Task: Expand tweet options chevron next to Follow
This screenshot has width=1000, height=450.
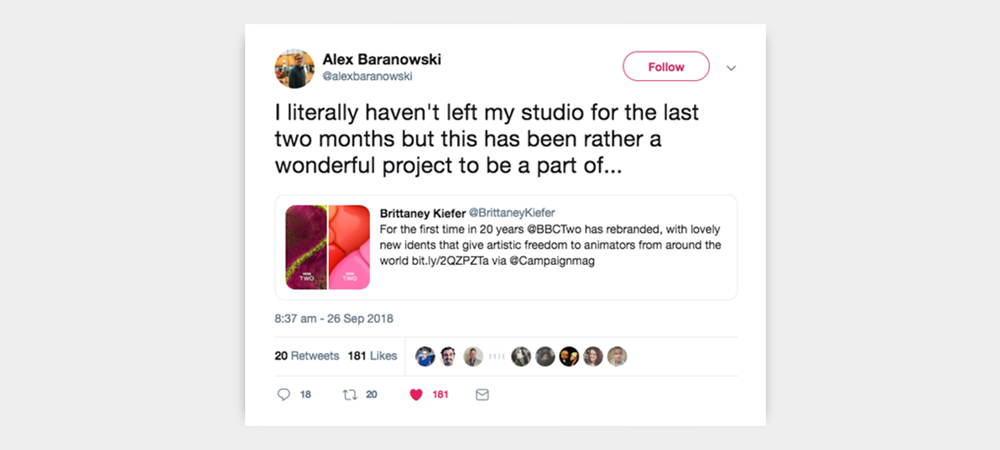Action: [732, 68]
